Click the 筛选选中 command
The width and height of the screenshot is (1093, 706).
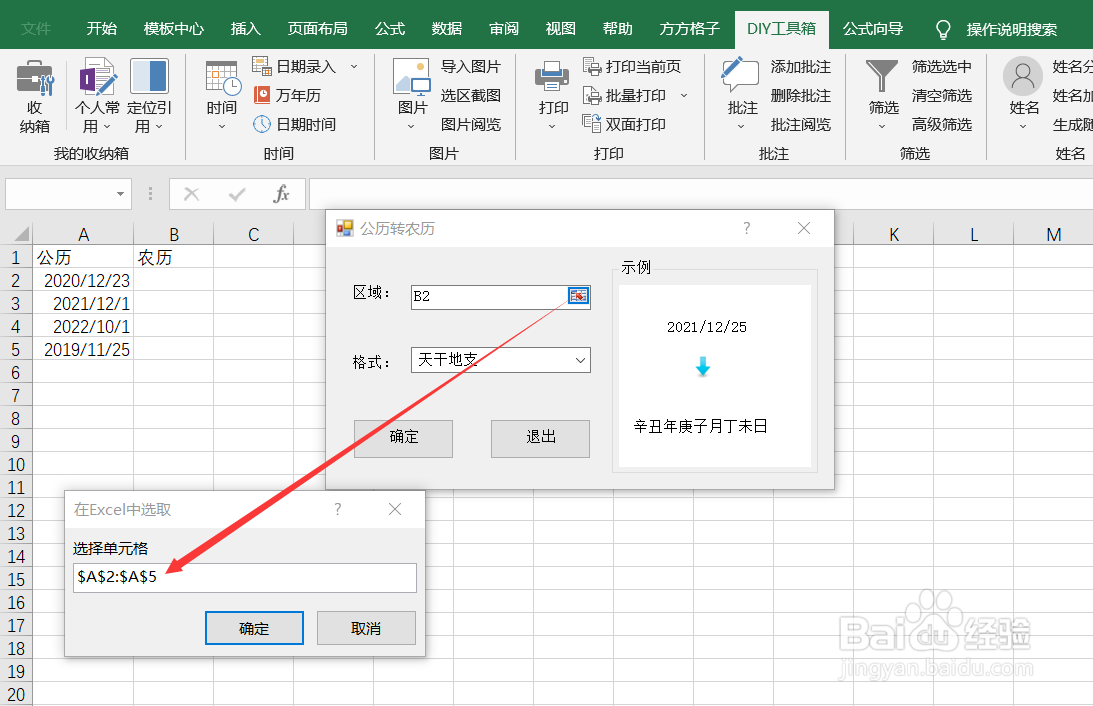coord(941,67)
